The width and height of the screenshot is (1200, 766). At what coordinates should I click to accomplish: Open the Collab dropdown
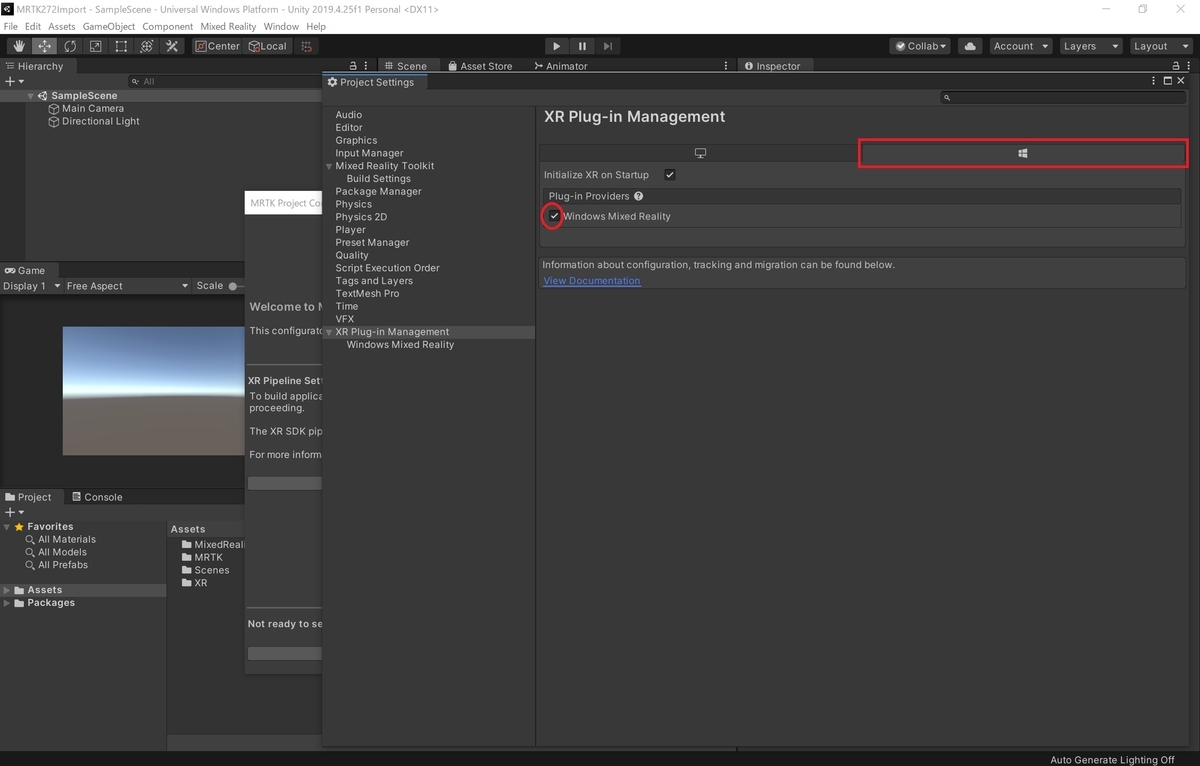[x=920, y=46]
